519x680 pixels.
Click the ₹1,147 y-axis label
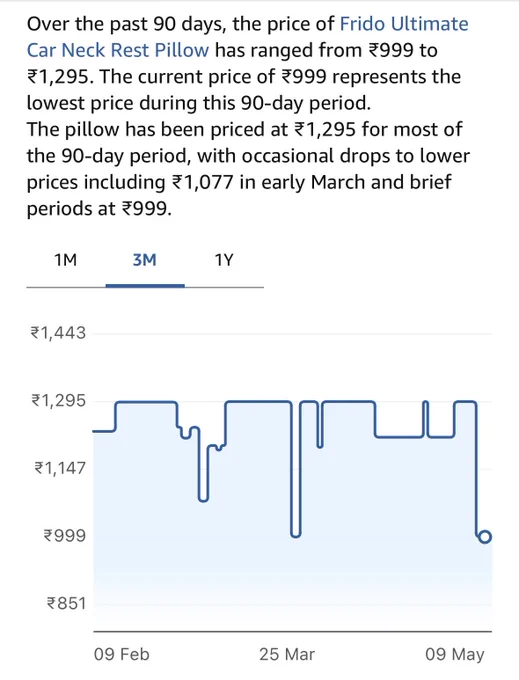(60, 468)
